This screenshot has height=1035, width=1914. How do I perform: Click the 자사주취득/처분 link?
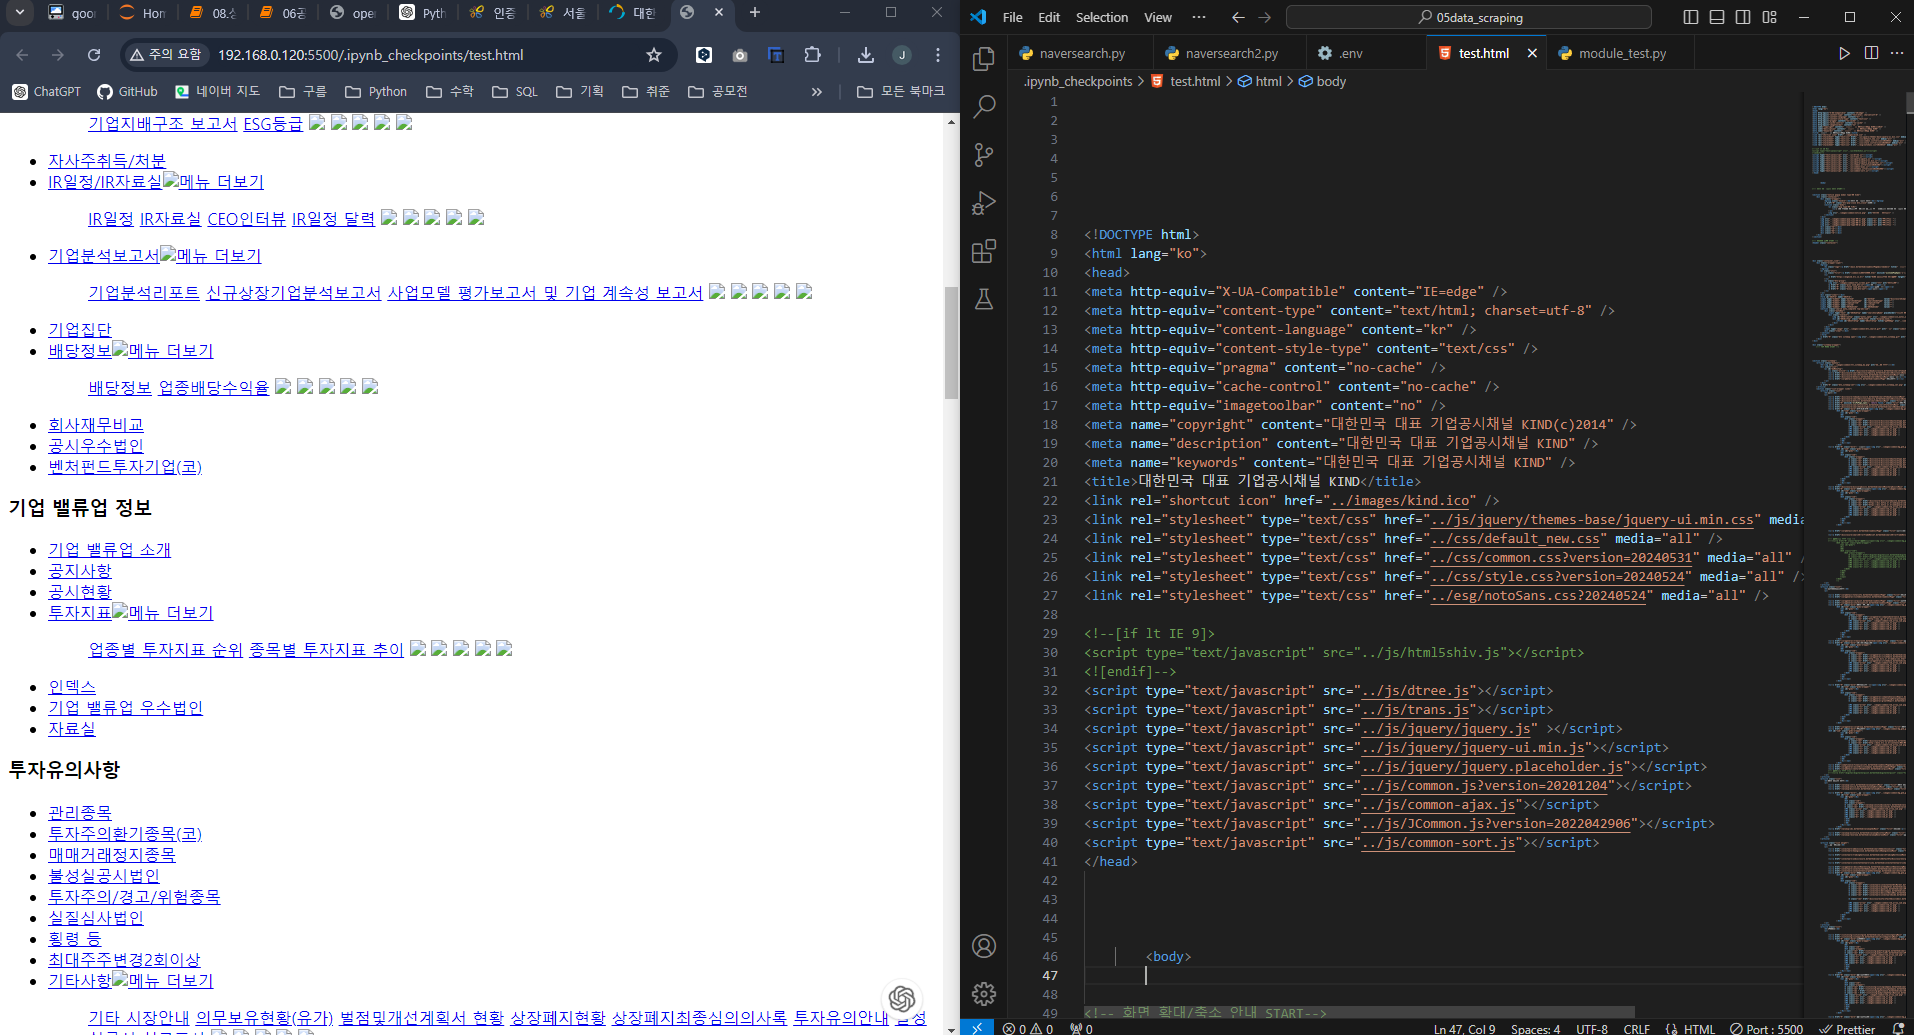point(107,161)
